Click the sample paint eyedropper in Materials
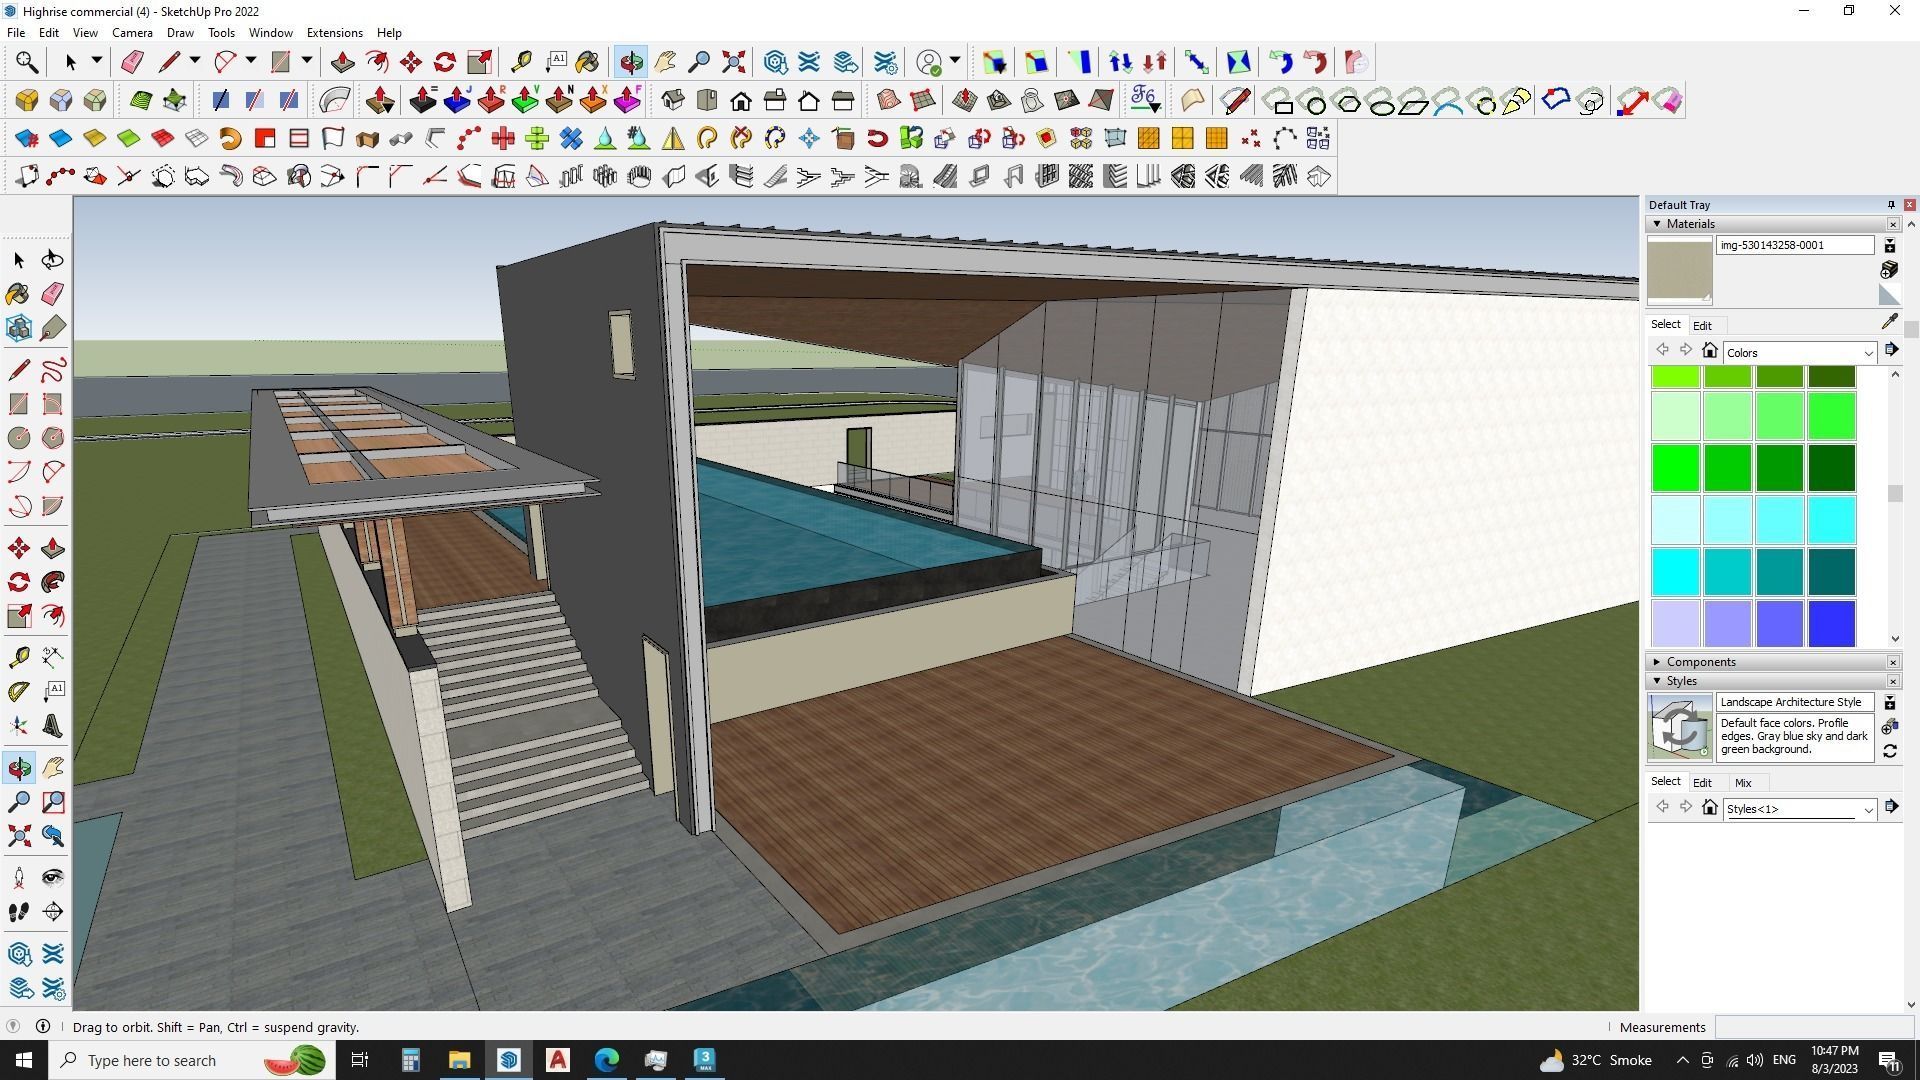This screenshot has height=1080, width=1920. click(1889, 322)
